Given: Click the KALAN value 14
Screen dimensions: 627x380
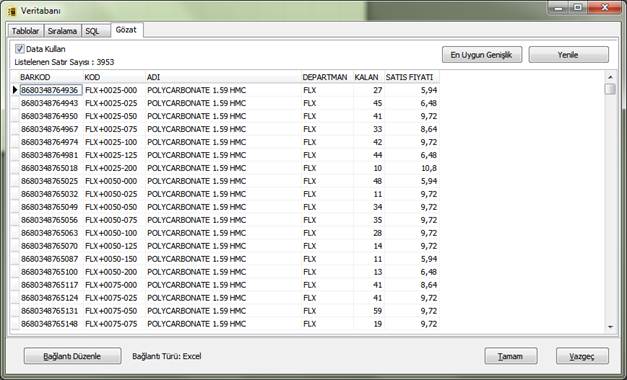Looking at the screenshot, I should click(369, 246).
